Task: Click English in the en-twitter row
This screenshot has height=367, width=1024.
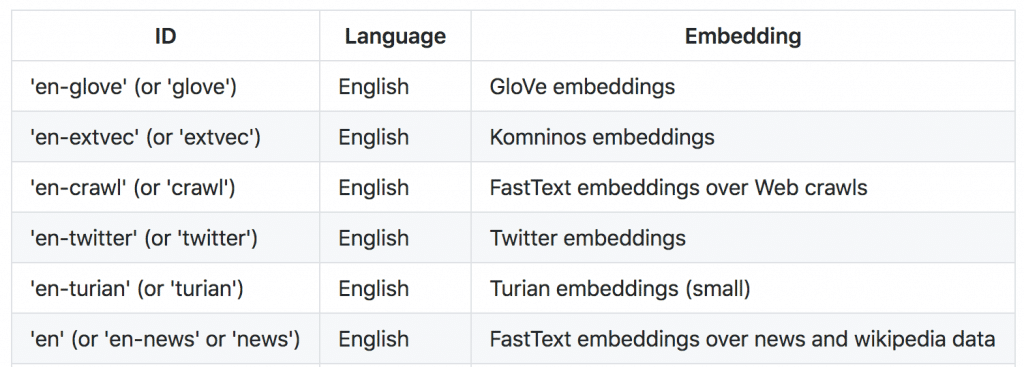Action: (374, 238)
